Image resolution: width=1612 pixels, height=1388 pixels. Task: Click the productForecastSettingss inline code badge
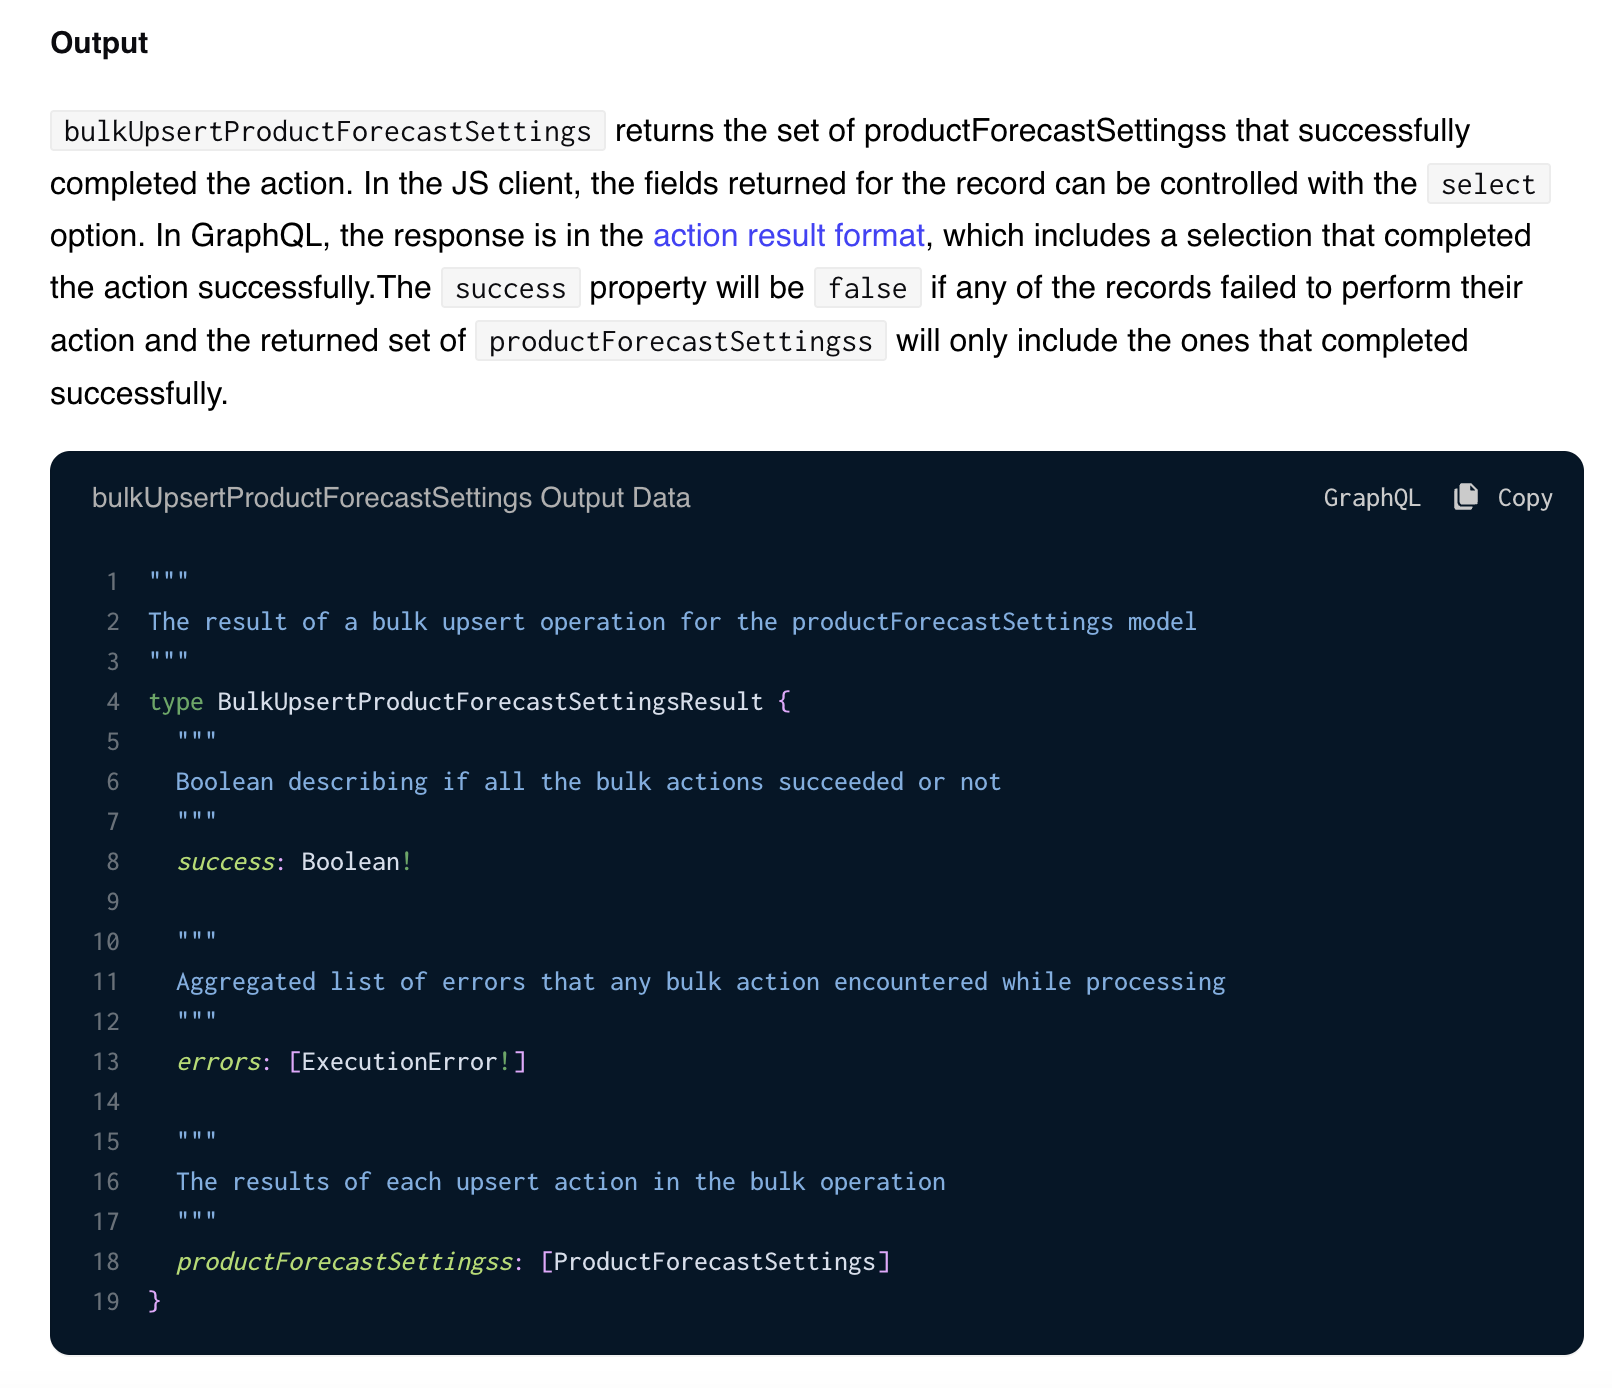coord(680,340)
